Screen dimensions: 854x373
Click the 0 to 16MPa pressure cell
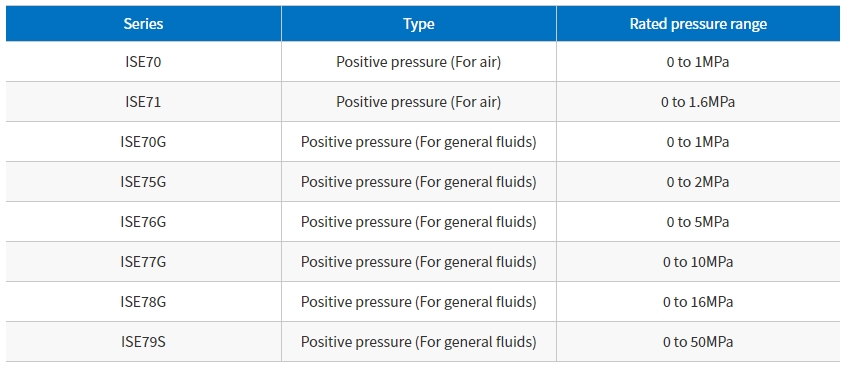[698, 302]
